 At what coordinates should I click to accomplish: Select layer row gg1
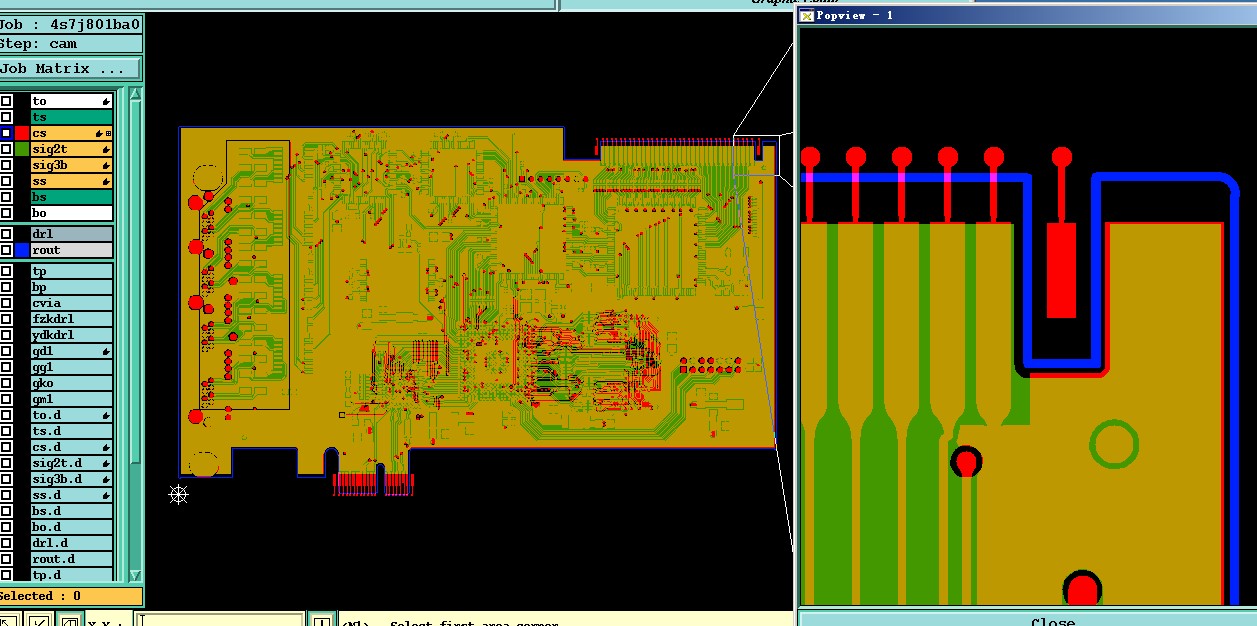click(x=71, y=367)
